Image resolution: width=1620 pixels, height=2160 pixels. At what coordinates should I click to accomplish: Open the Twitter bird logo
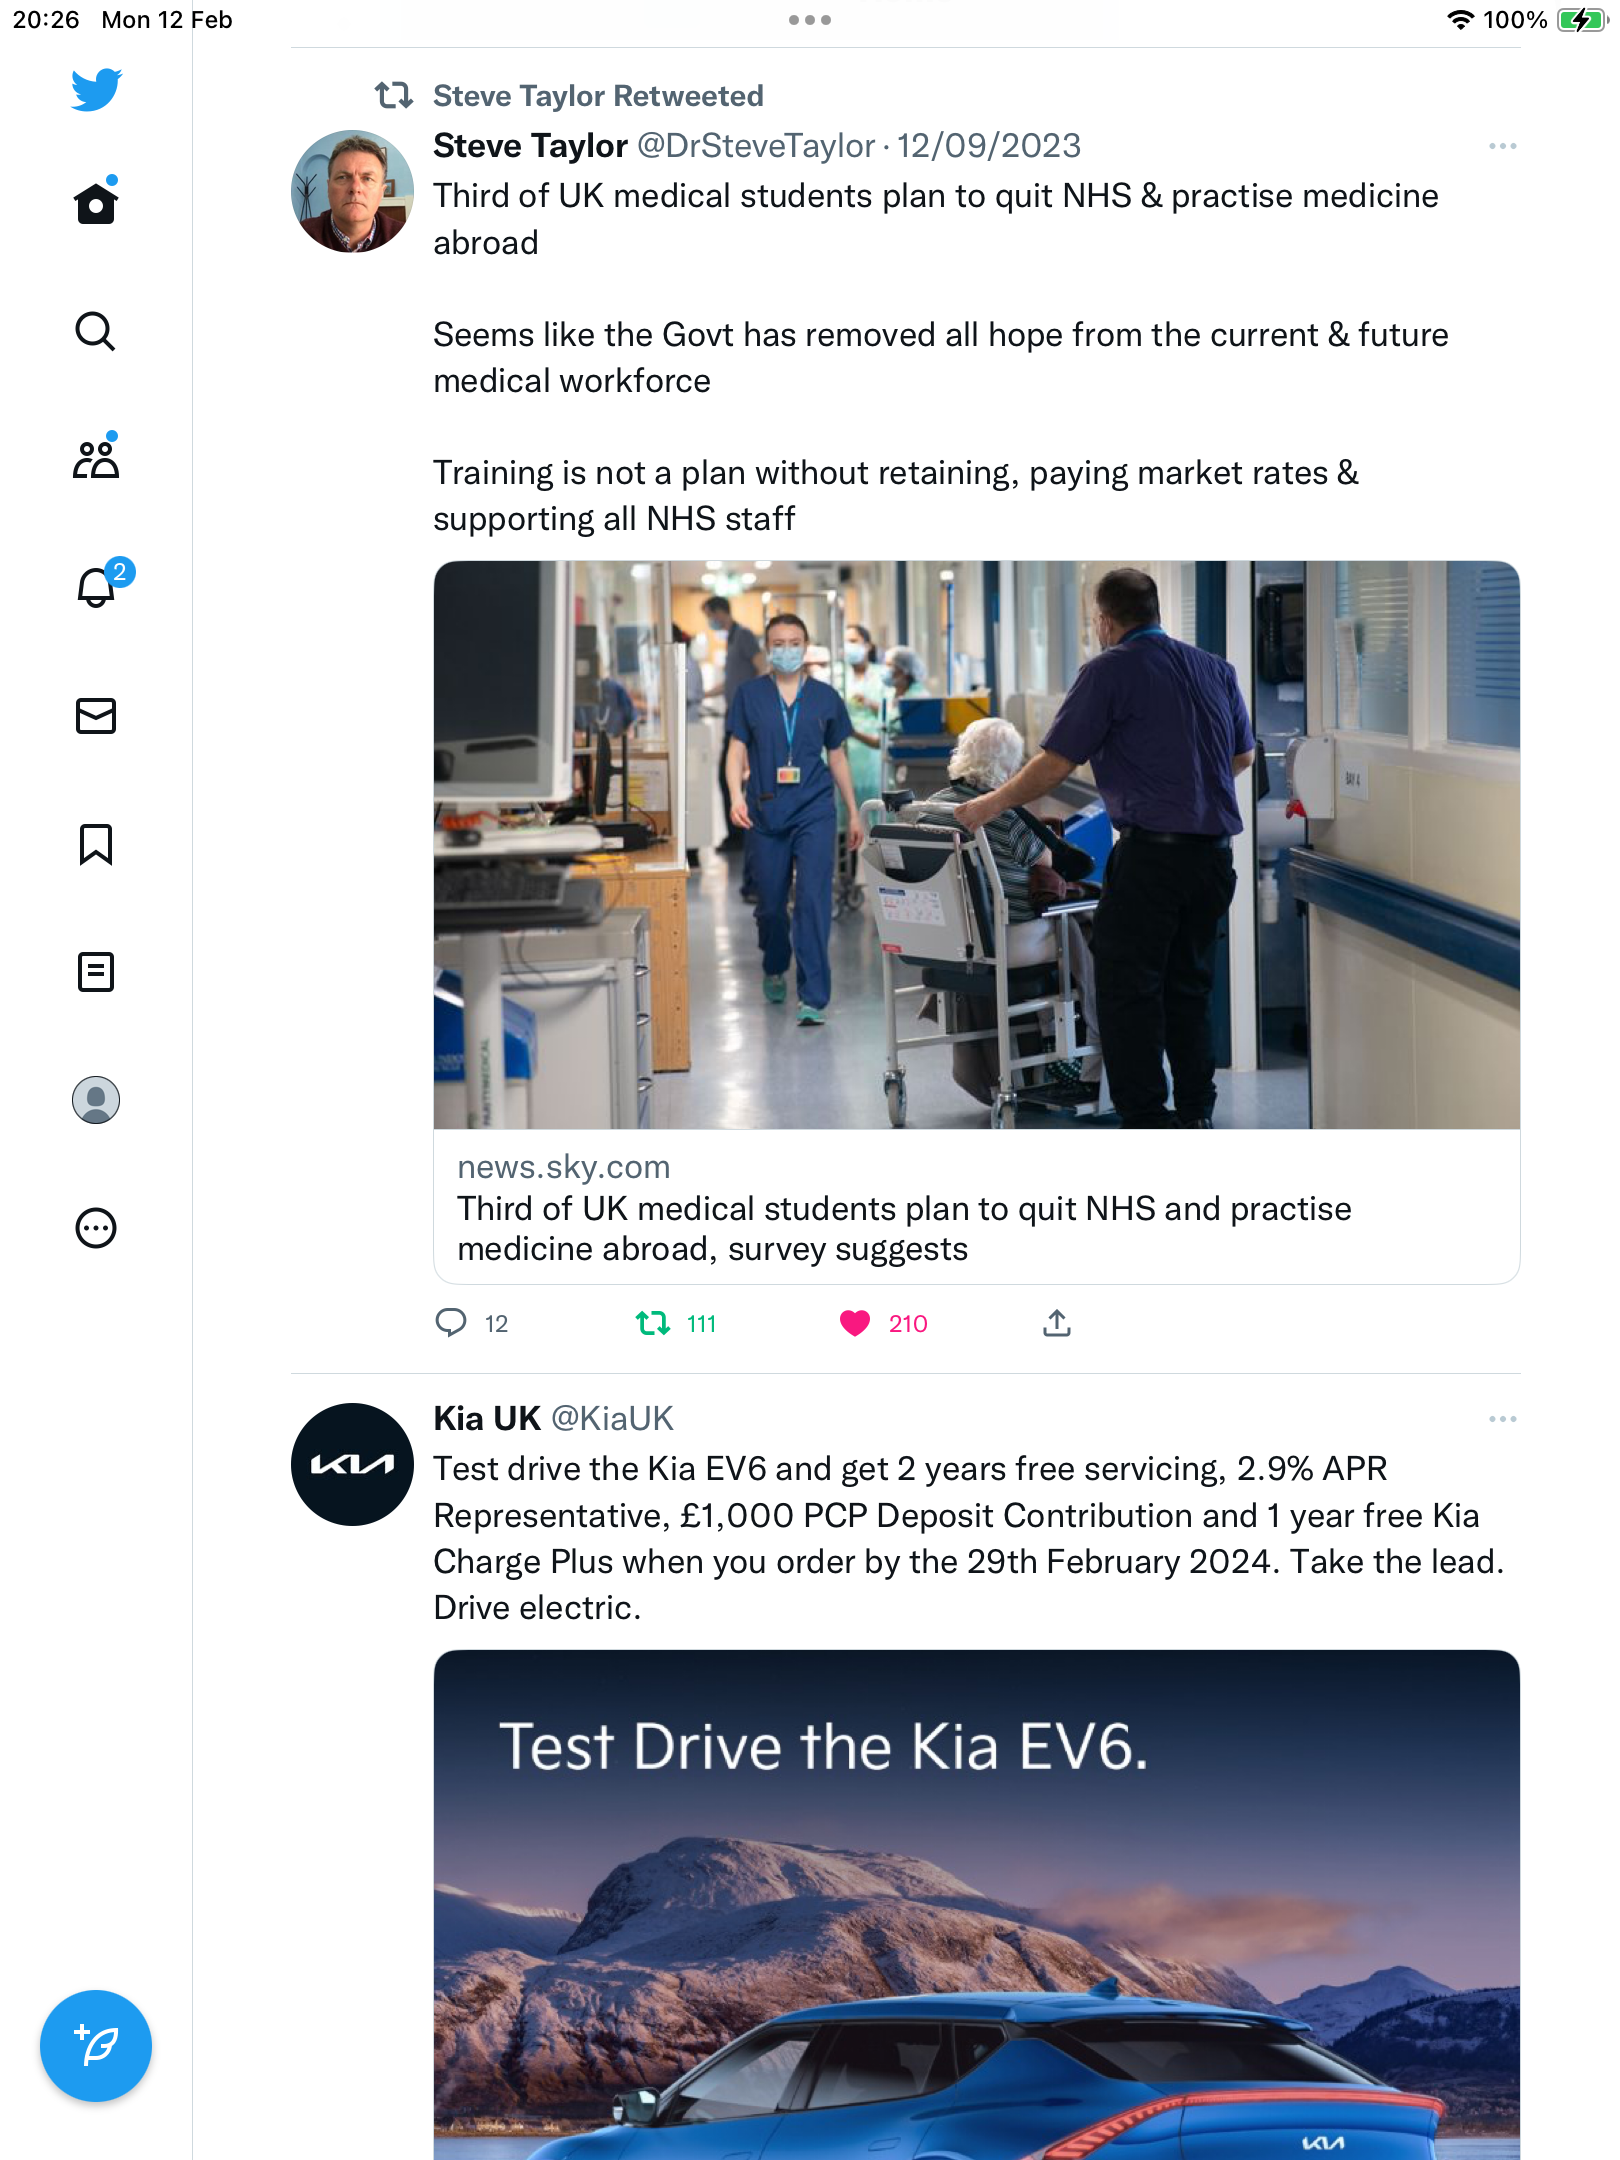96,90
